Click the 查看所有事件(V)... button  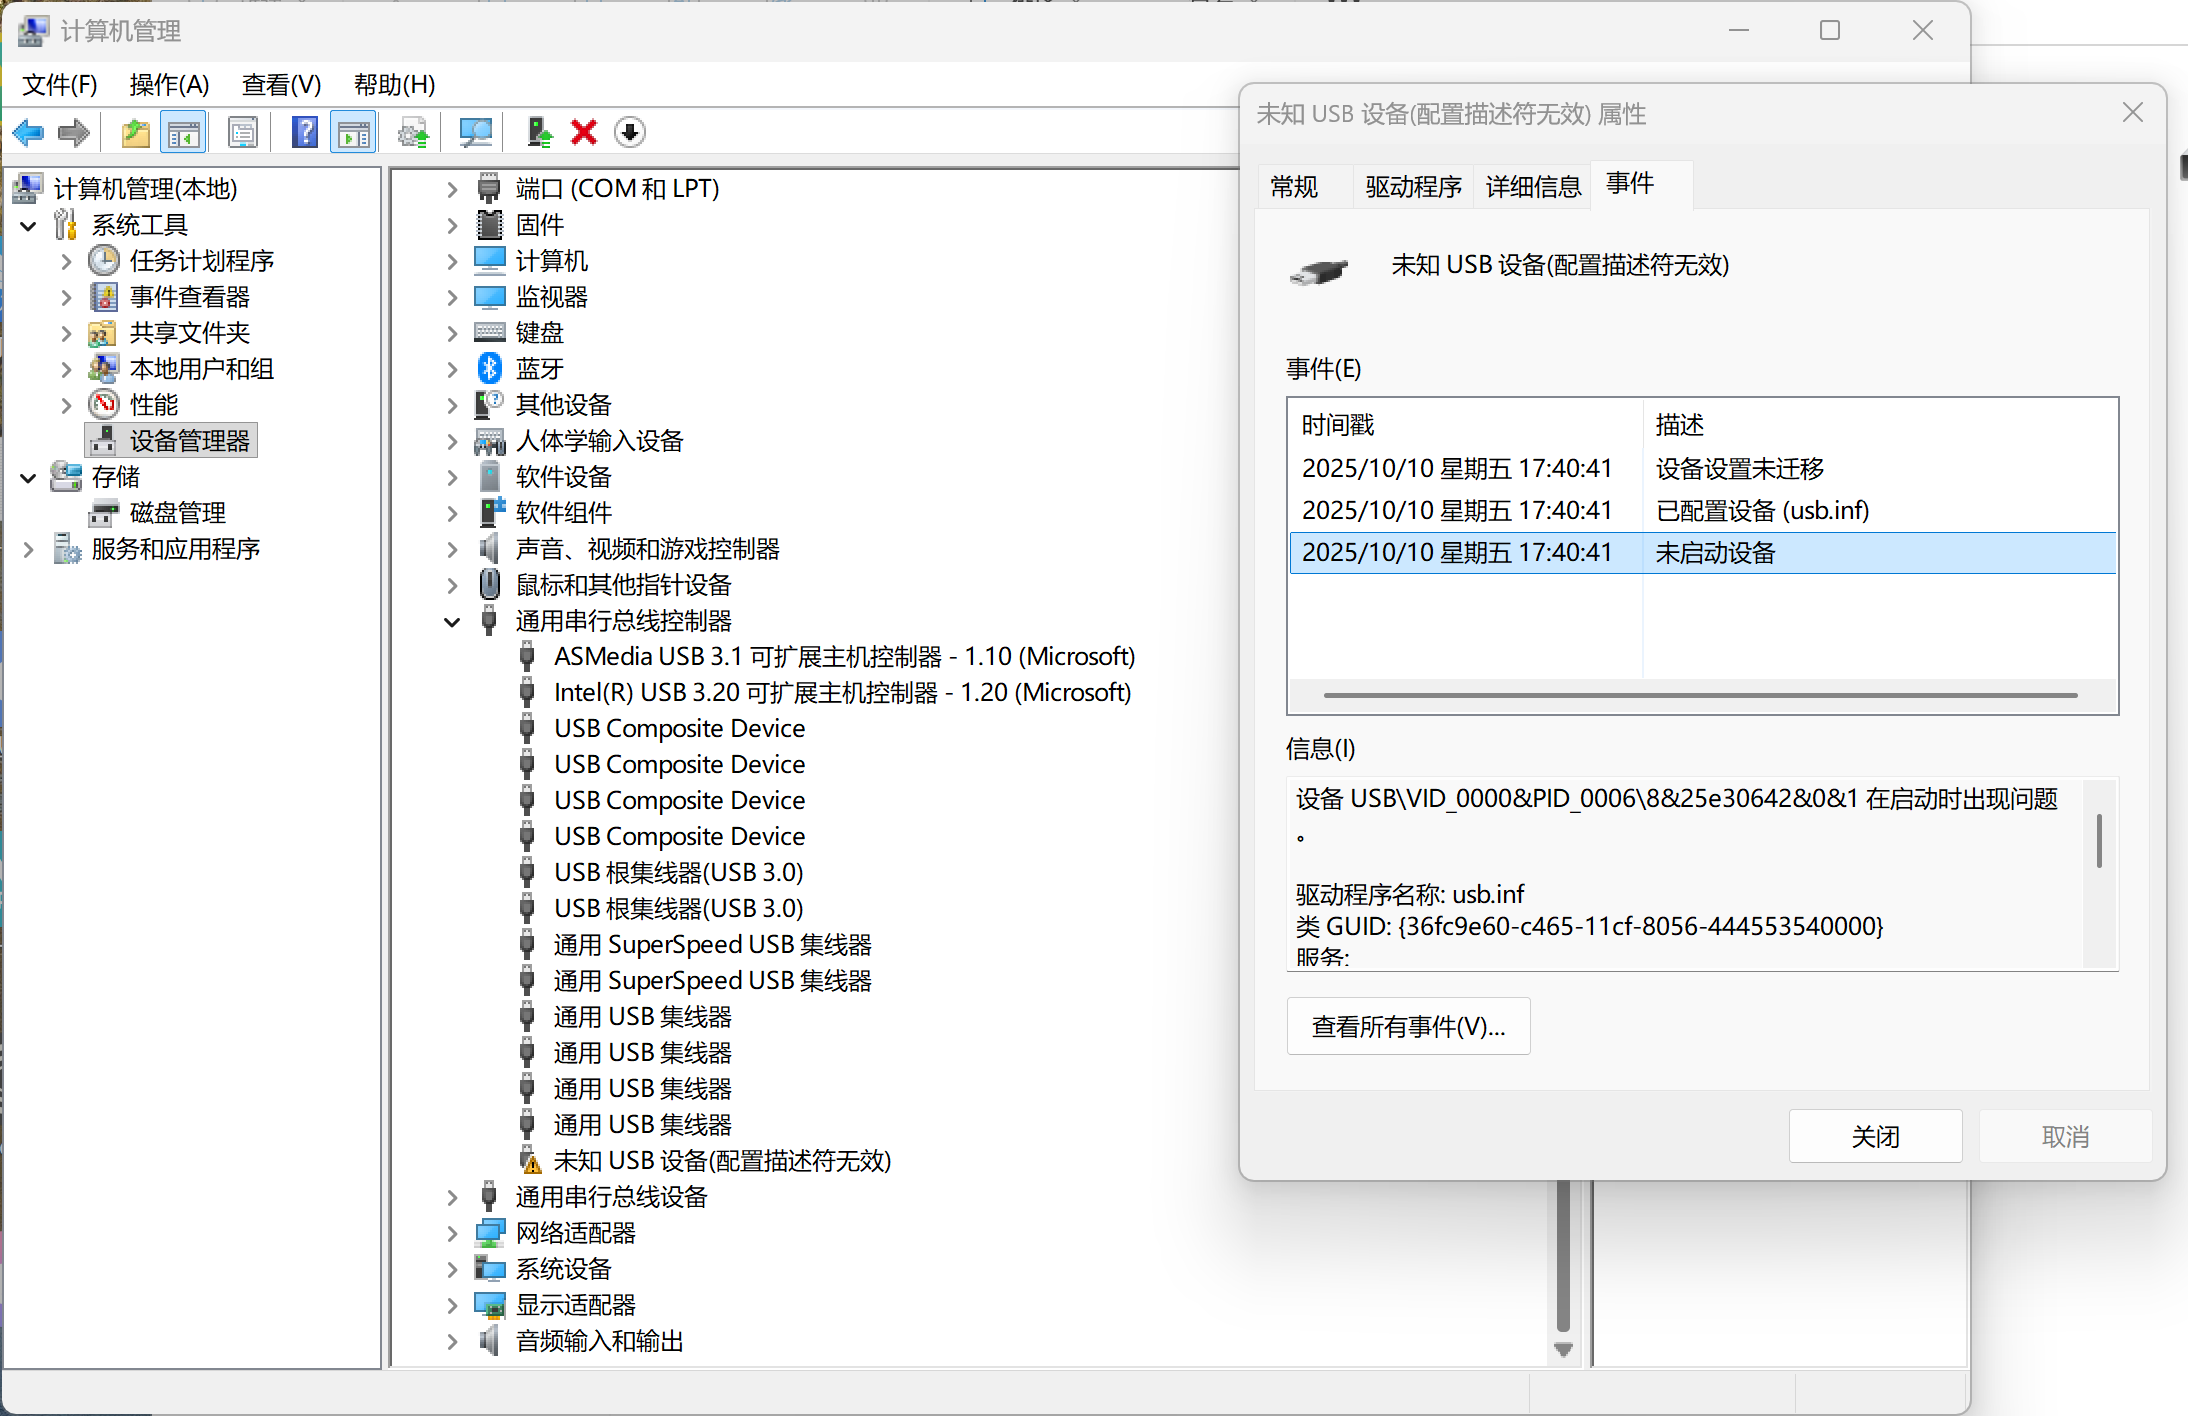pyautogui.click(x=1407, y=1026)
